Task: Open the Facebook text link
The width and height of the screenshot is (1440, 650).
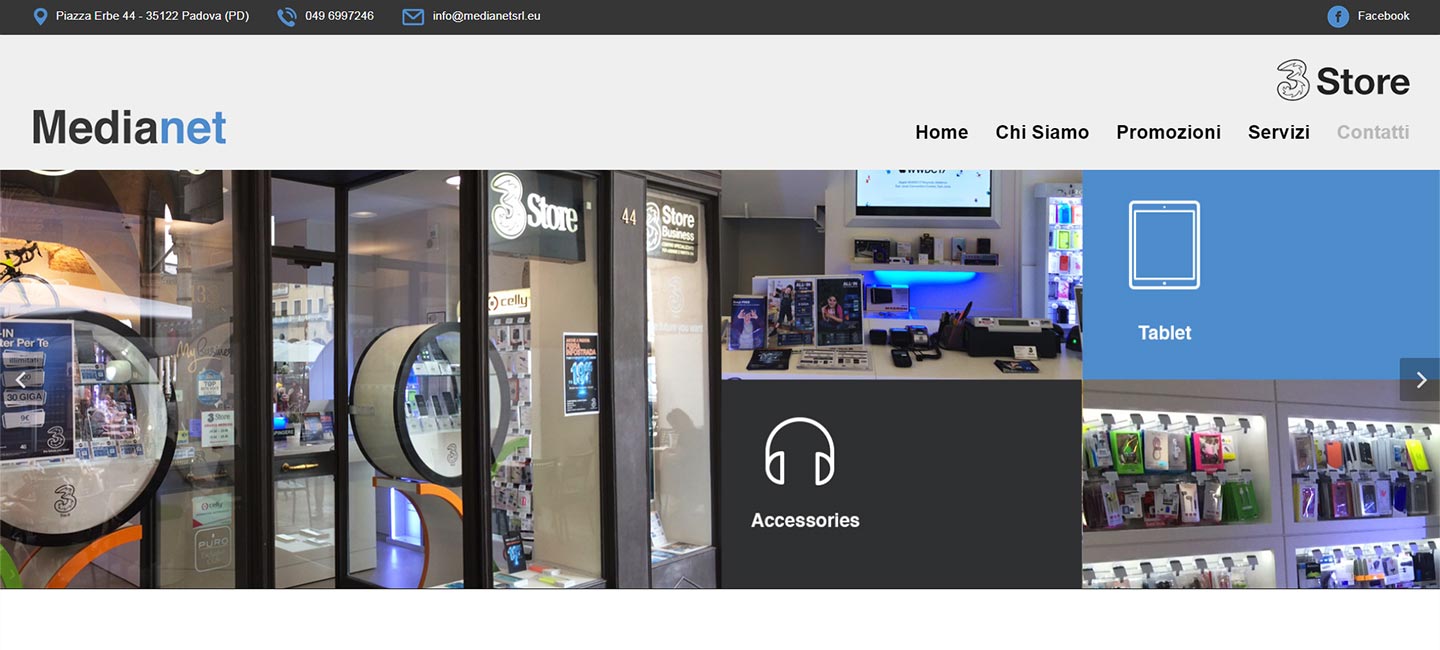Action: click(x=1383, y=16)
